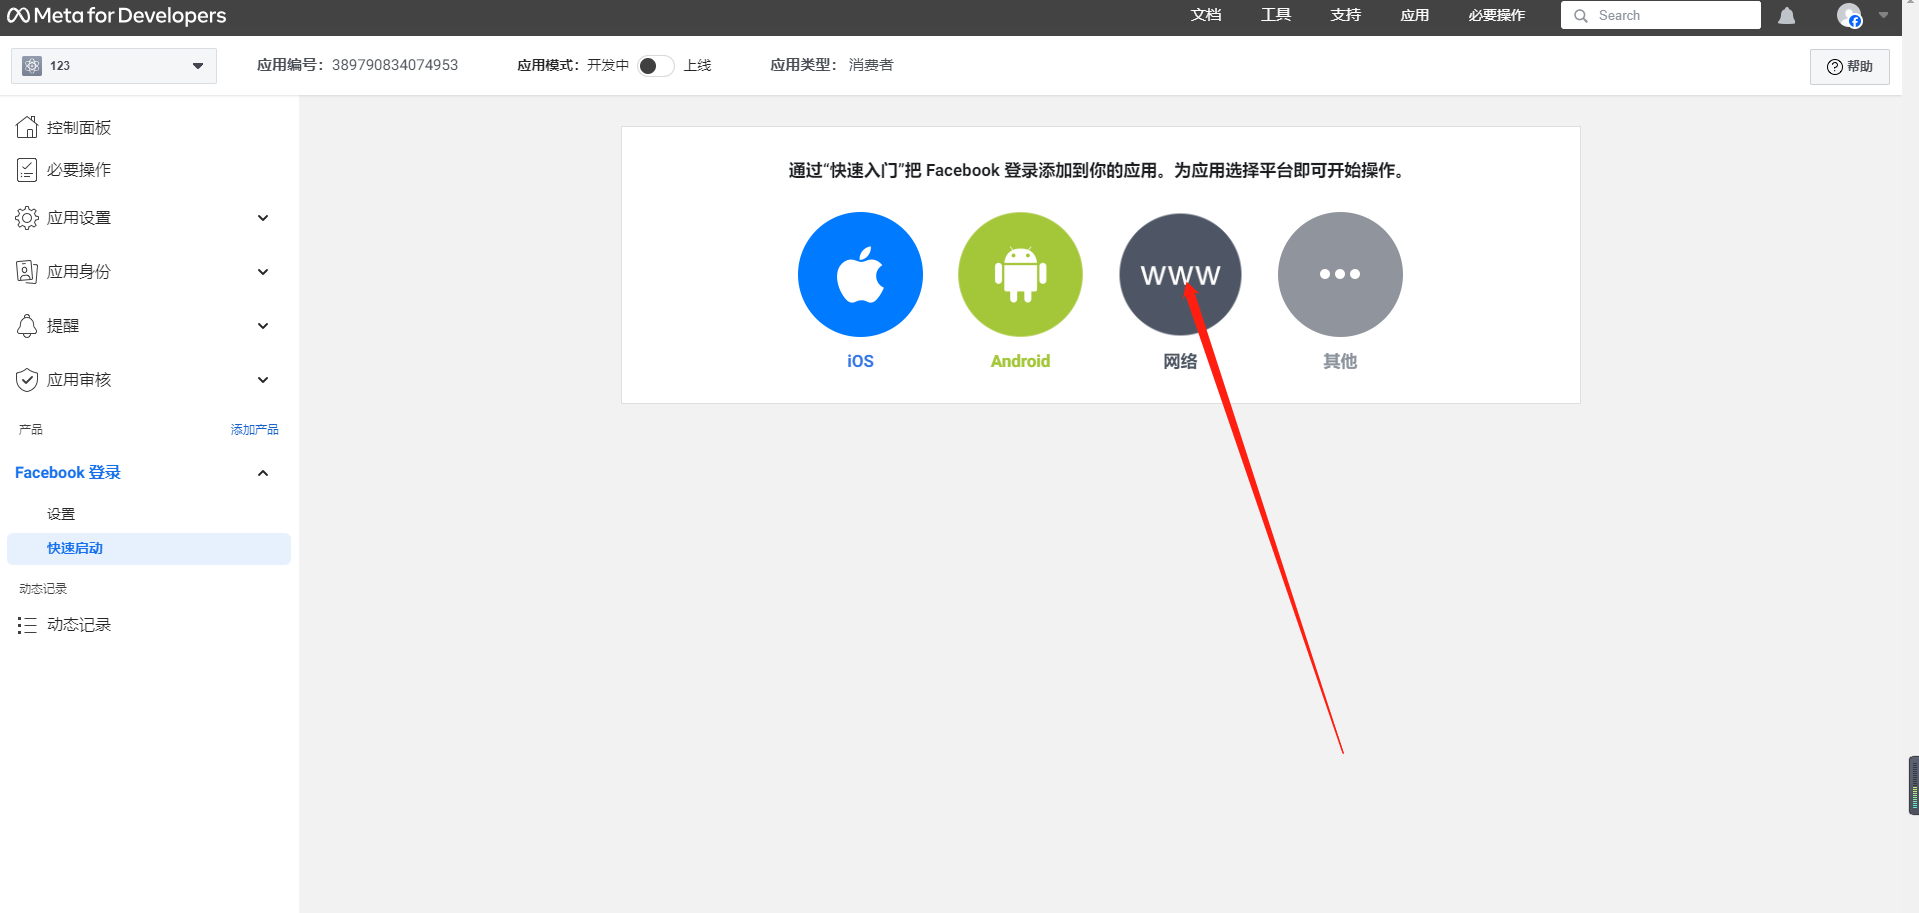The image size is (1919, 913).
Task: Click the 应用身份 badge icon
Action: [27, 272]
